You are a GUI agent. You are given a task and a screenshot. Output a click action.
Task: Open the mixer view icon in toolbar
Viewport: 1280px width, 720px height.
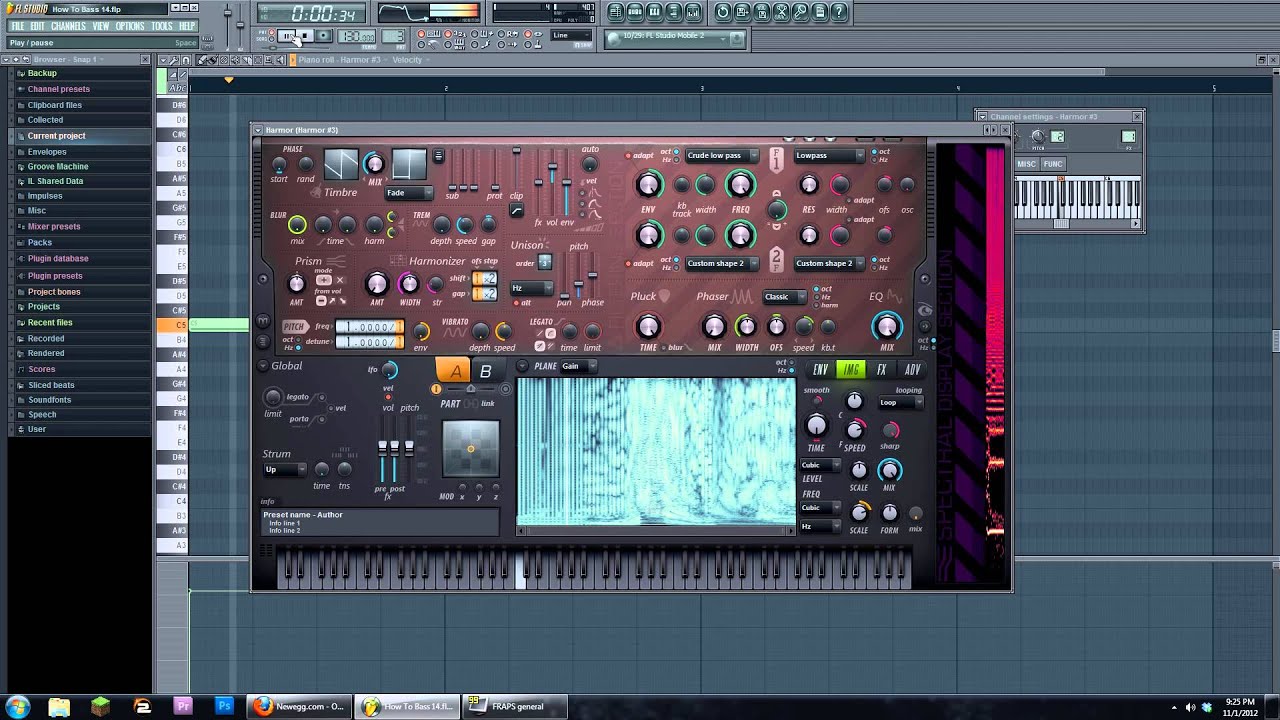click(x=692, y=12)
